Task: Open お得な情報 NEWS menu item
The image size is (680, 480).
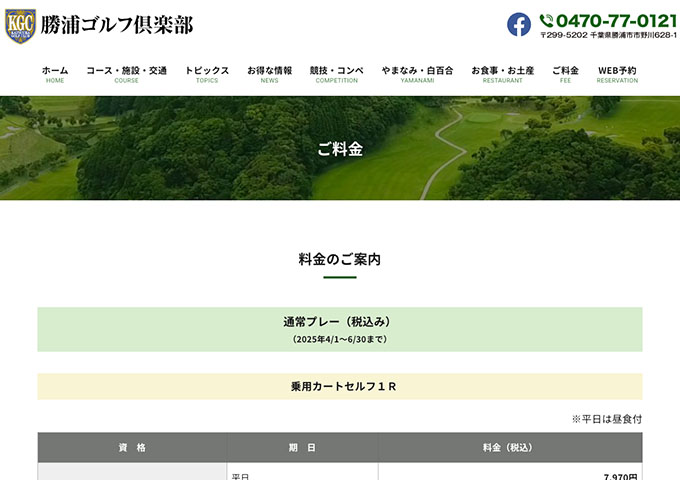Action: (269, 74)
